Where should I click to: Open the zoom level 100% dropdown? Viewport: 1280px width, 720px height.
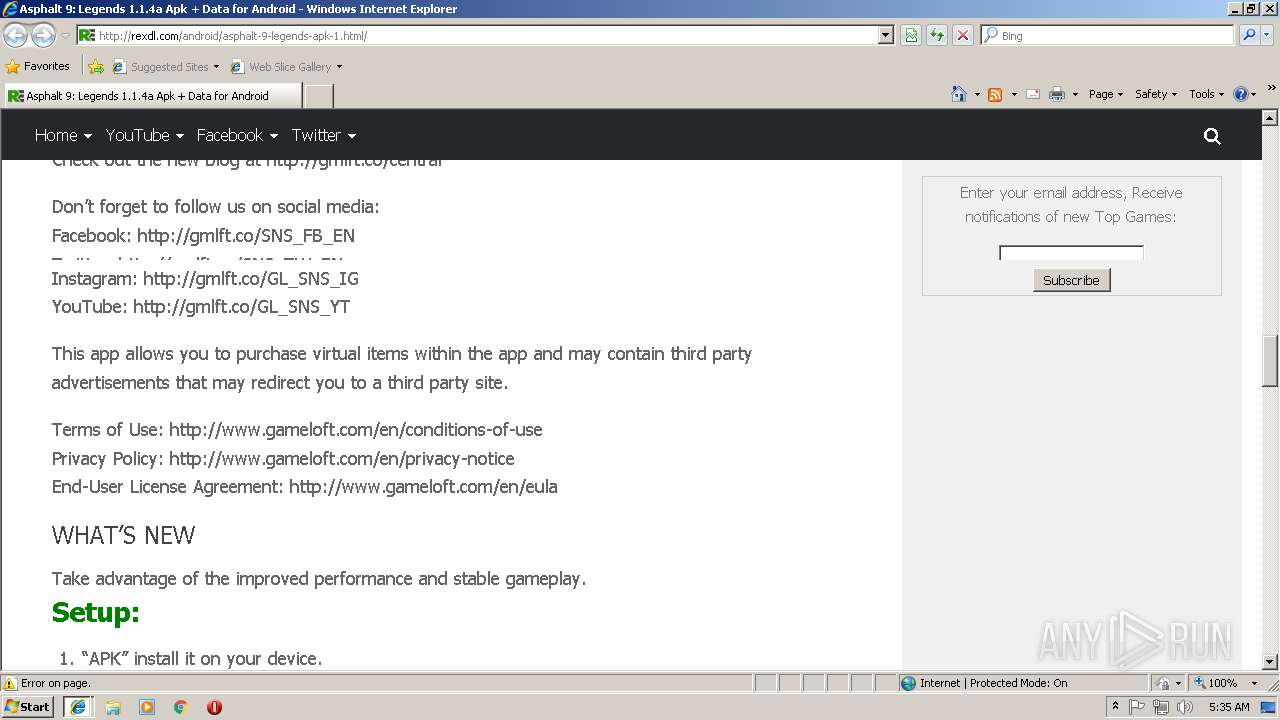(x=1254, y=683)
